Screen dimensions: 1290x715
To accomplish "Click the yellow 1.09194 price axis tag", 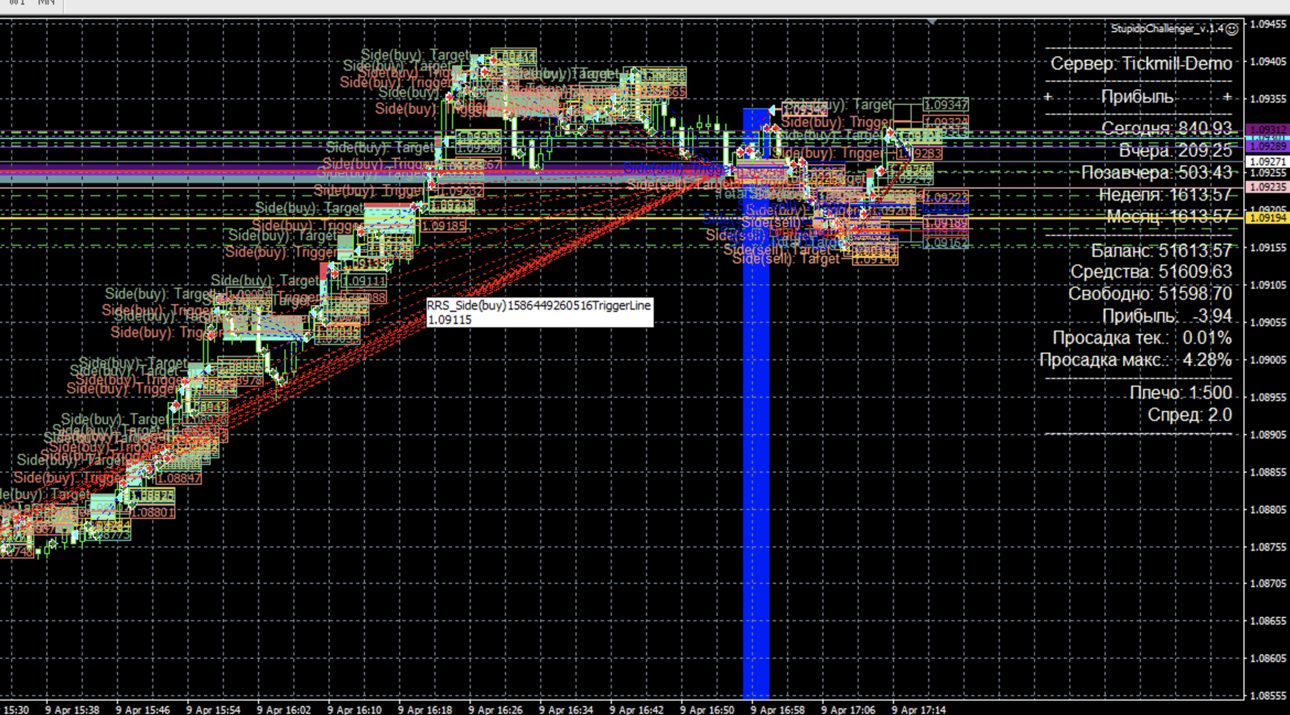I will tap(1267, 217).
